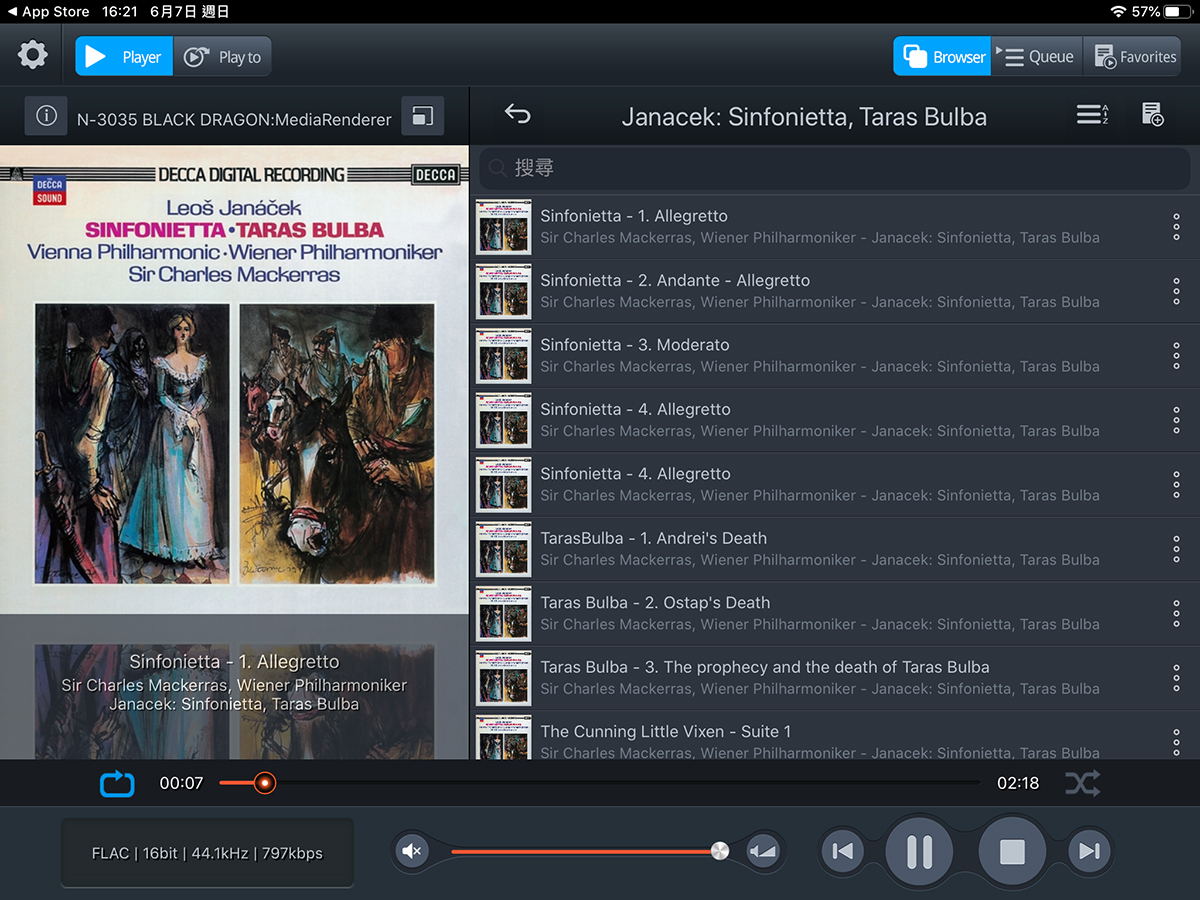Go back with the return arrow
Viewport: 1200px width, 900px height.
click(517, 114)
